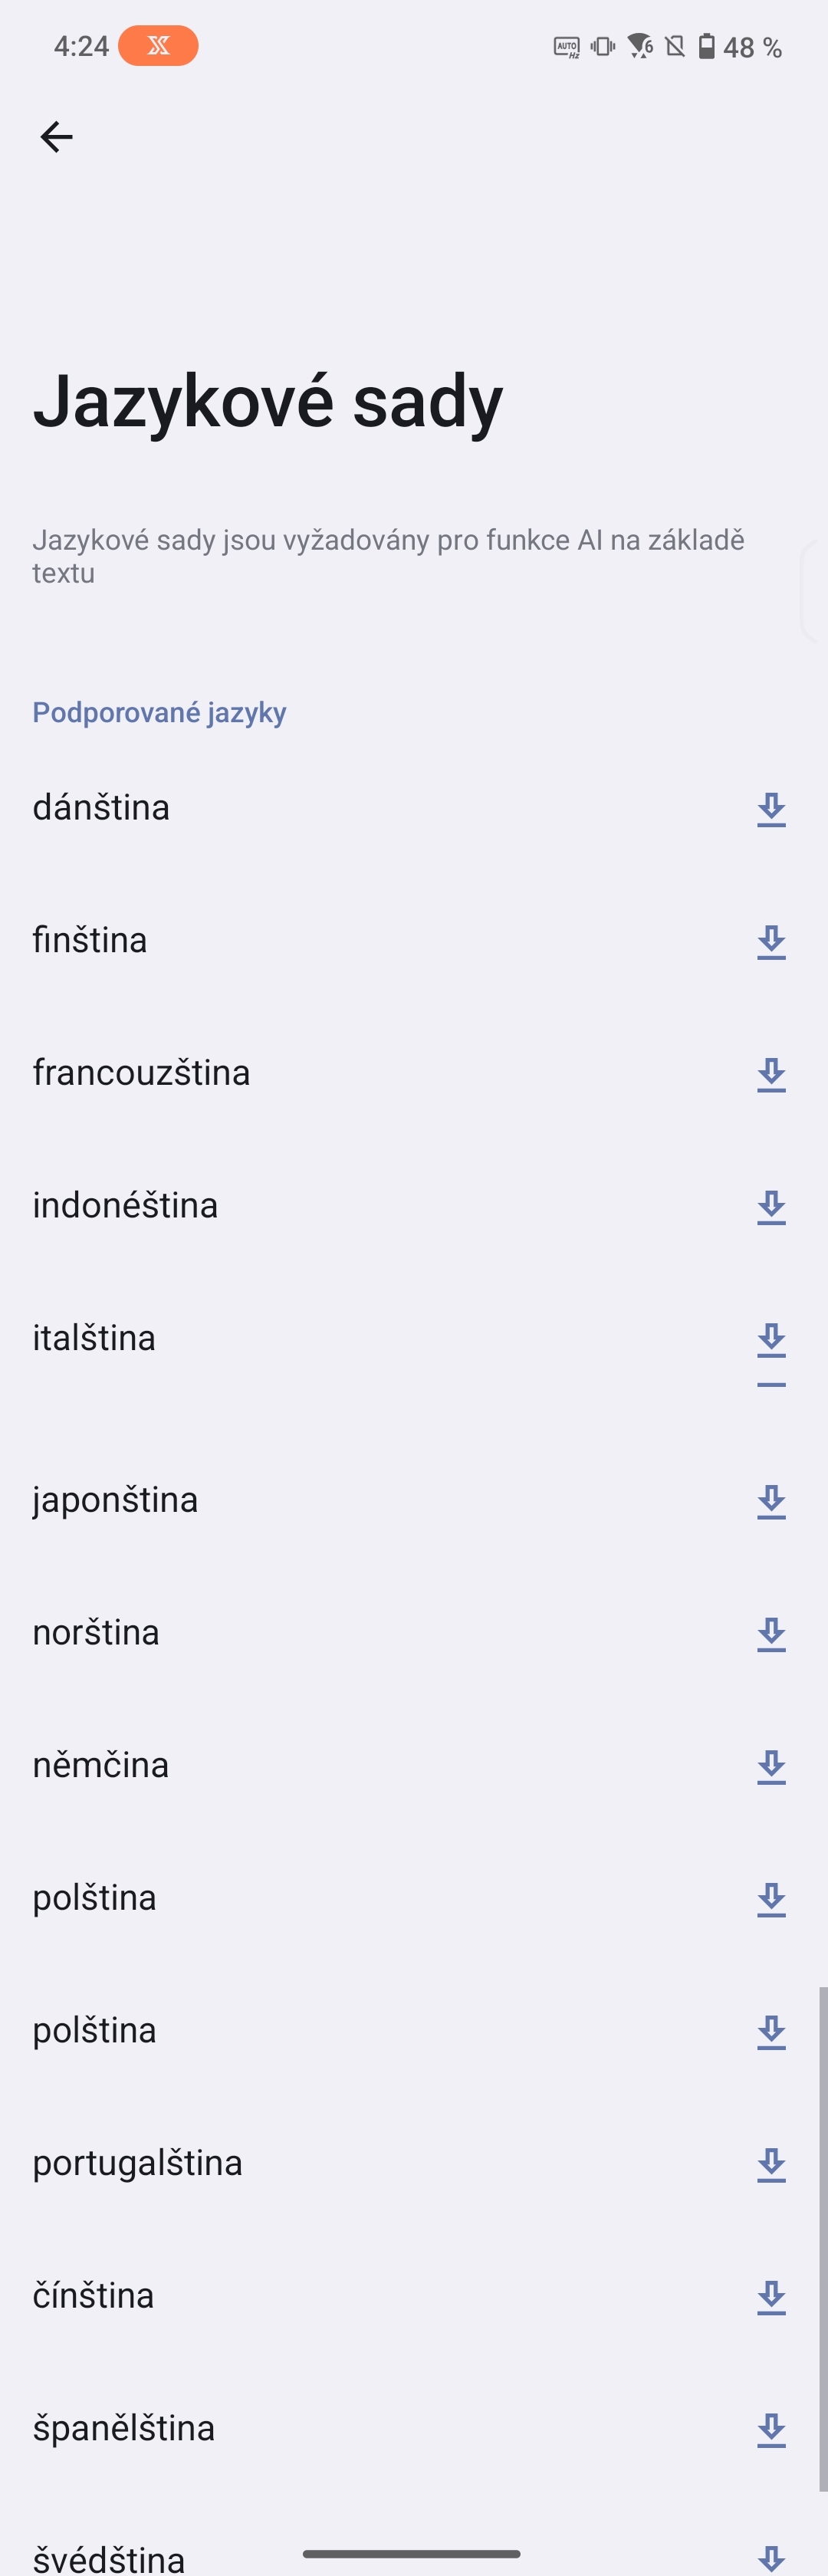Tap the download icon beside čínština
The image size is (828, 2576).
(771, 2297)
